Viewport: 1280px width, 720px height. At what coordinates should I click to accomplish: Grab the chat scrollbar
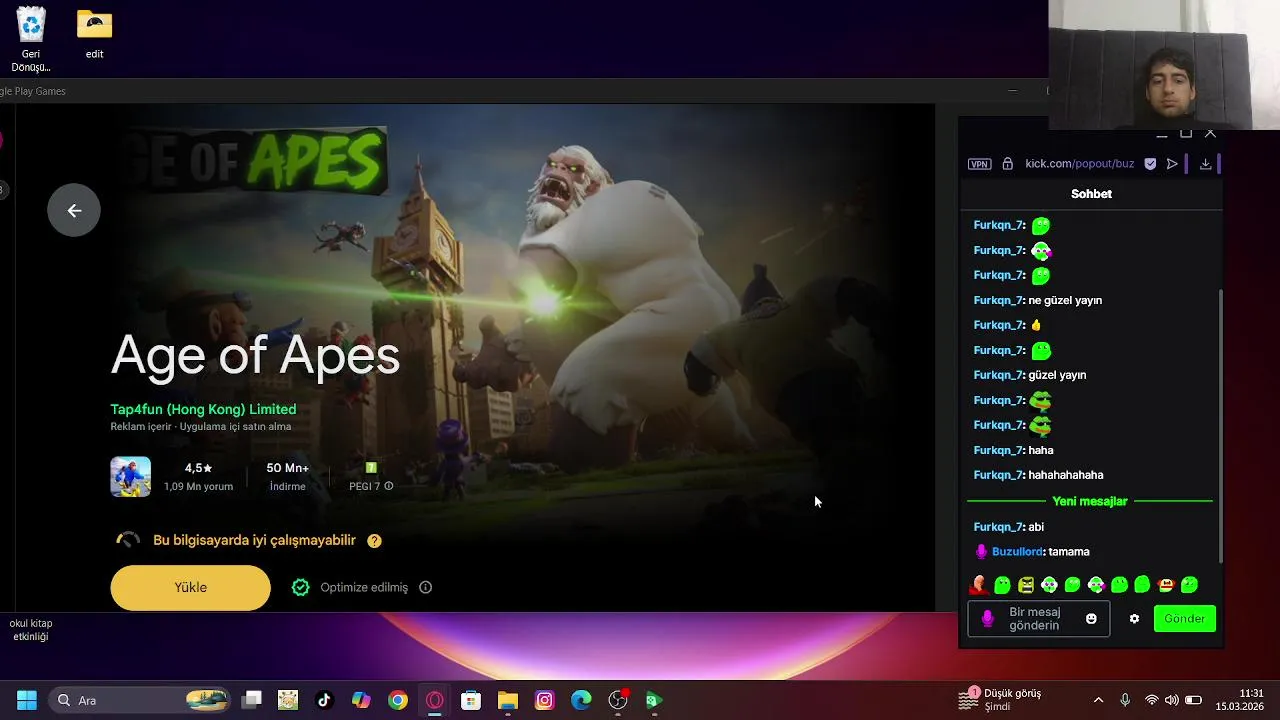coord(1220,425)
